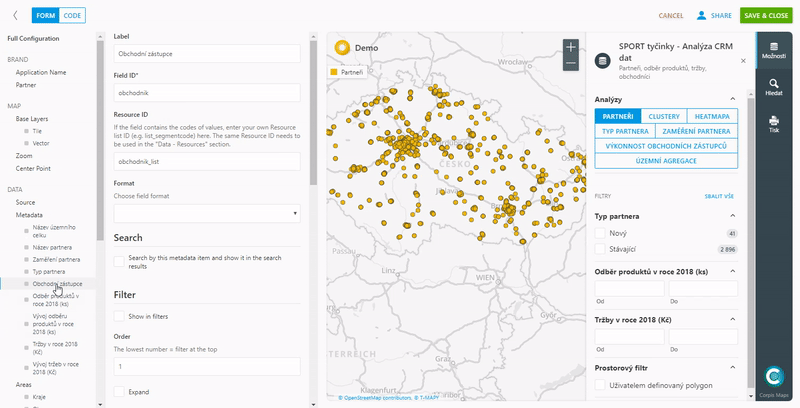The image size is (800, 408).
Task: Click Odběr produktů Do input field
Action: pyautogui.click(x=703, y=288)
